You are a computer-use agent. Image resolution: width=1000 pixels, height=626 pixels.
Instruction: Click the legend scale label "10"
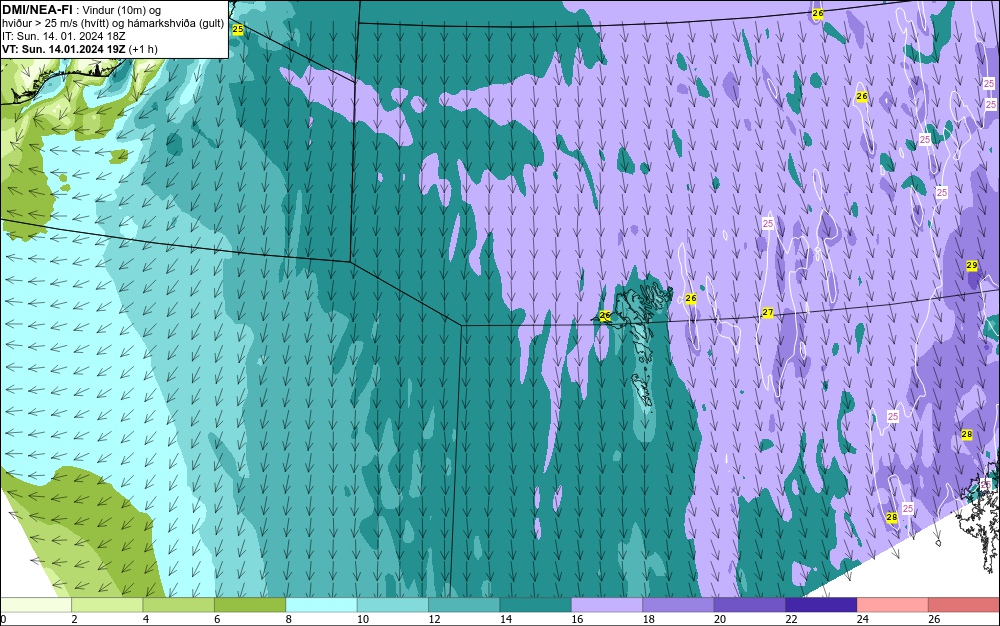coord(363,619)
